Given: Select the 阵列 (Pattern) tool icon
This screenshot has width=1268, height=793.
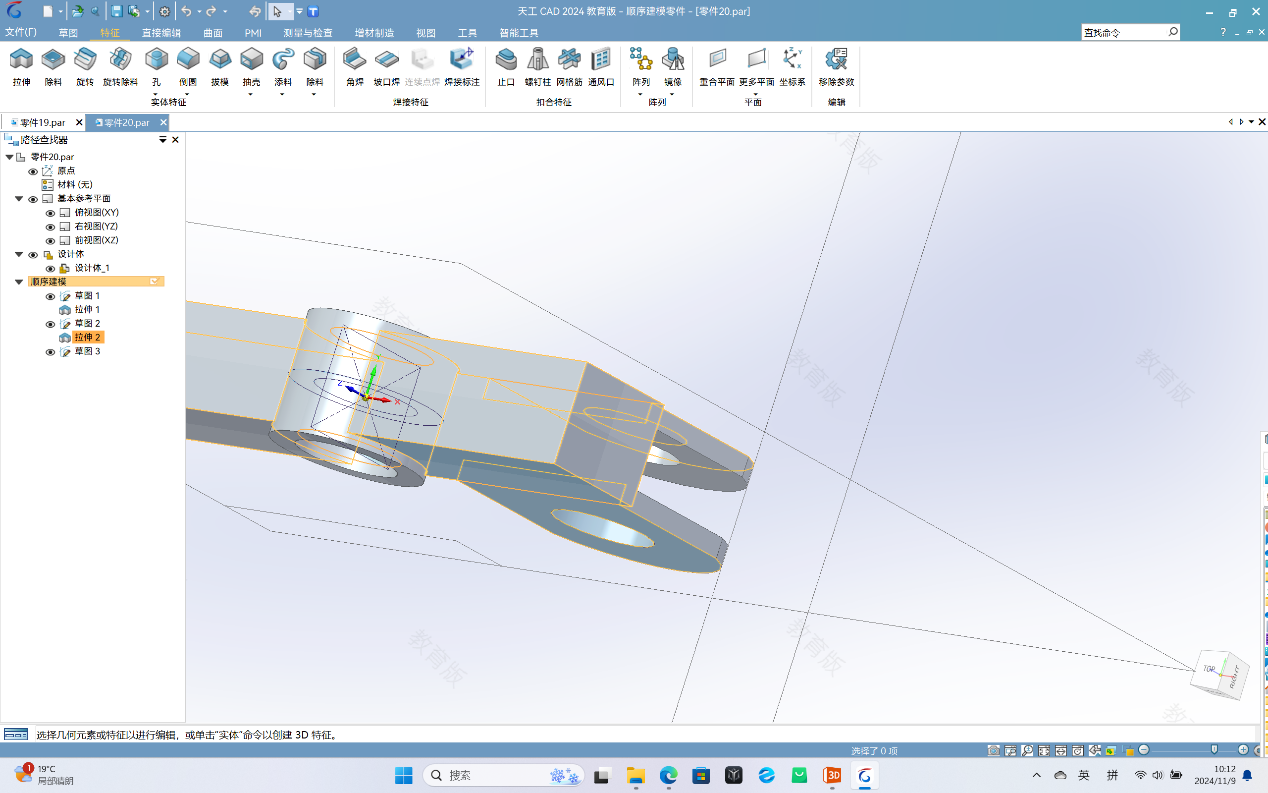Looking at the screenshot, I should click(x=641, y=60).
